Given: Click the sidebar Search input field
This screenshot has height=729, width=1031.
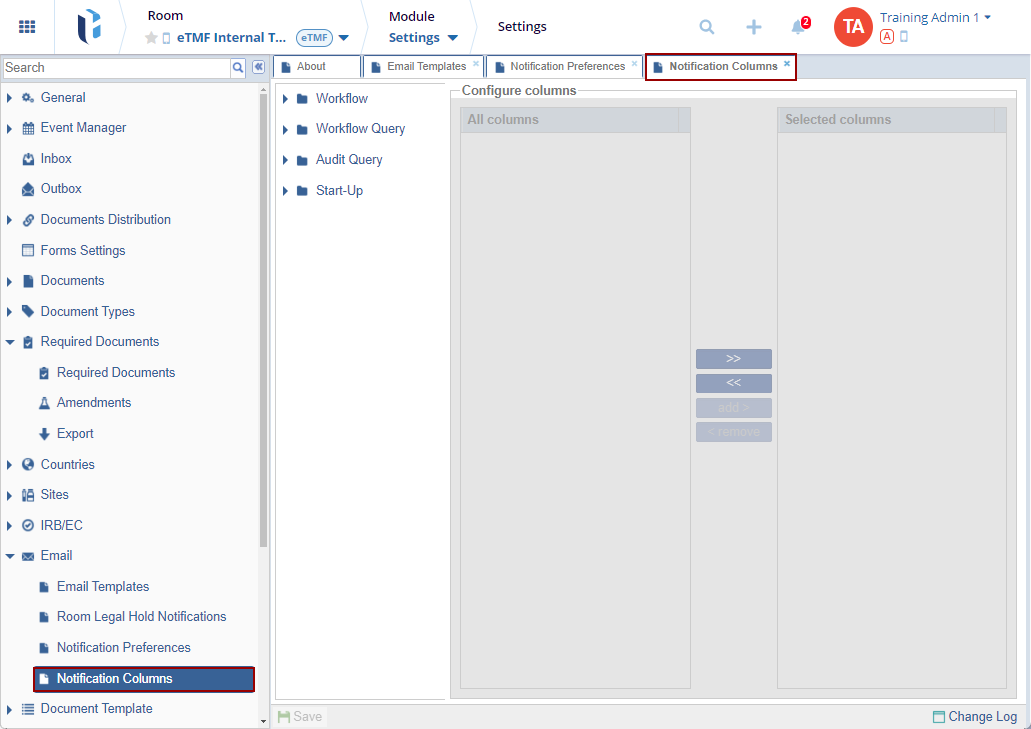Looking at the screenshot, I should [x=116, y=67].
